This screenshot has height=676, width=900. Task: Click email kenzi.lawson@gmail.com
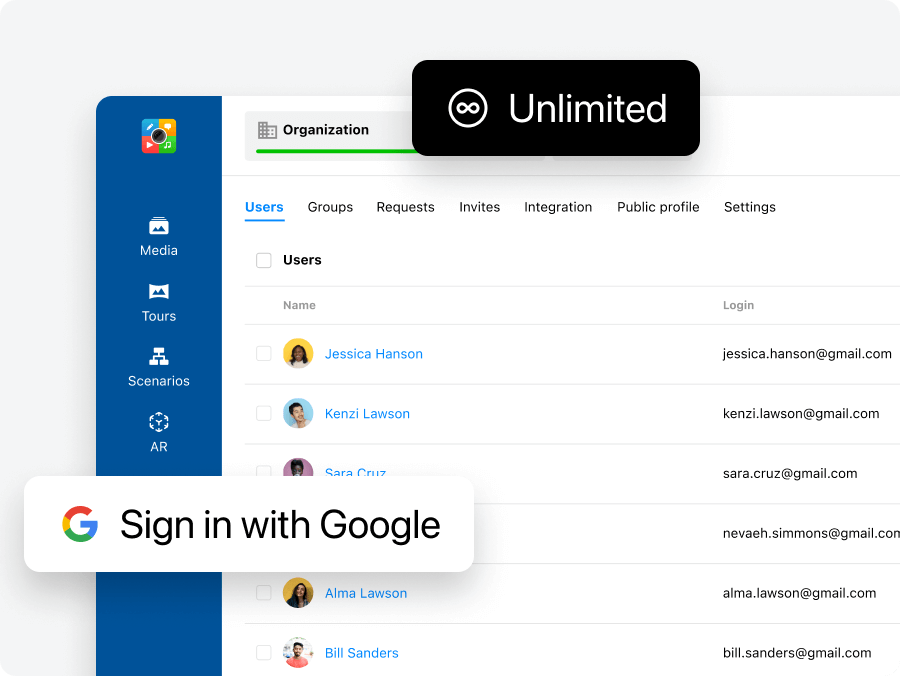(x=801, y=414)
